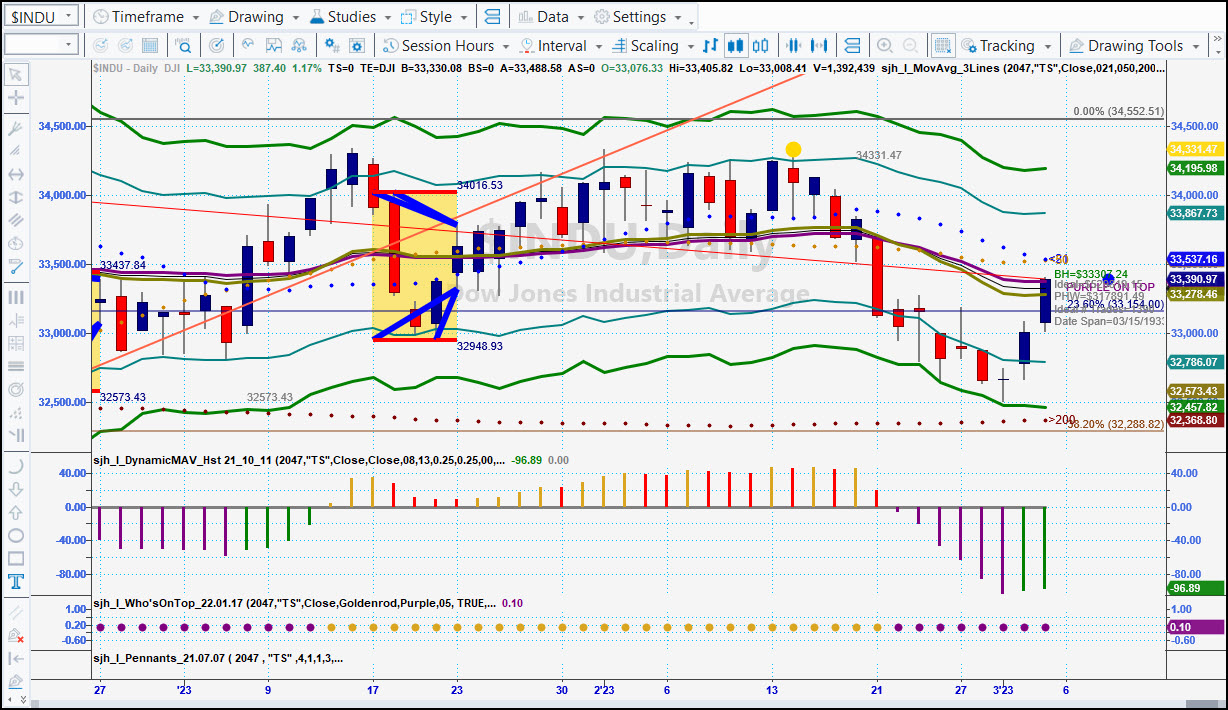Open the Settings menu
Image resolution: width=1228 pixels, height=710 pixels.
pyautogui.click(x=637, y=17)
